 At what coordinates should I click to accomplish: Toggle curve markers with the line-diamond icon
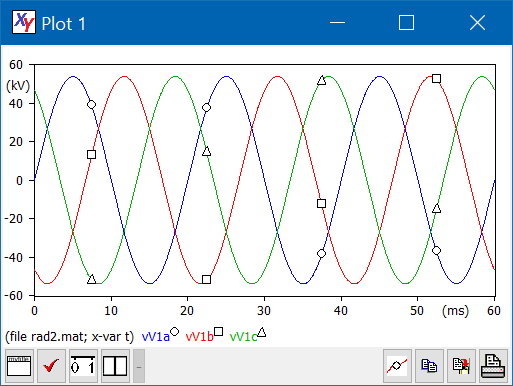[397, 366]
